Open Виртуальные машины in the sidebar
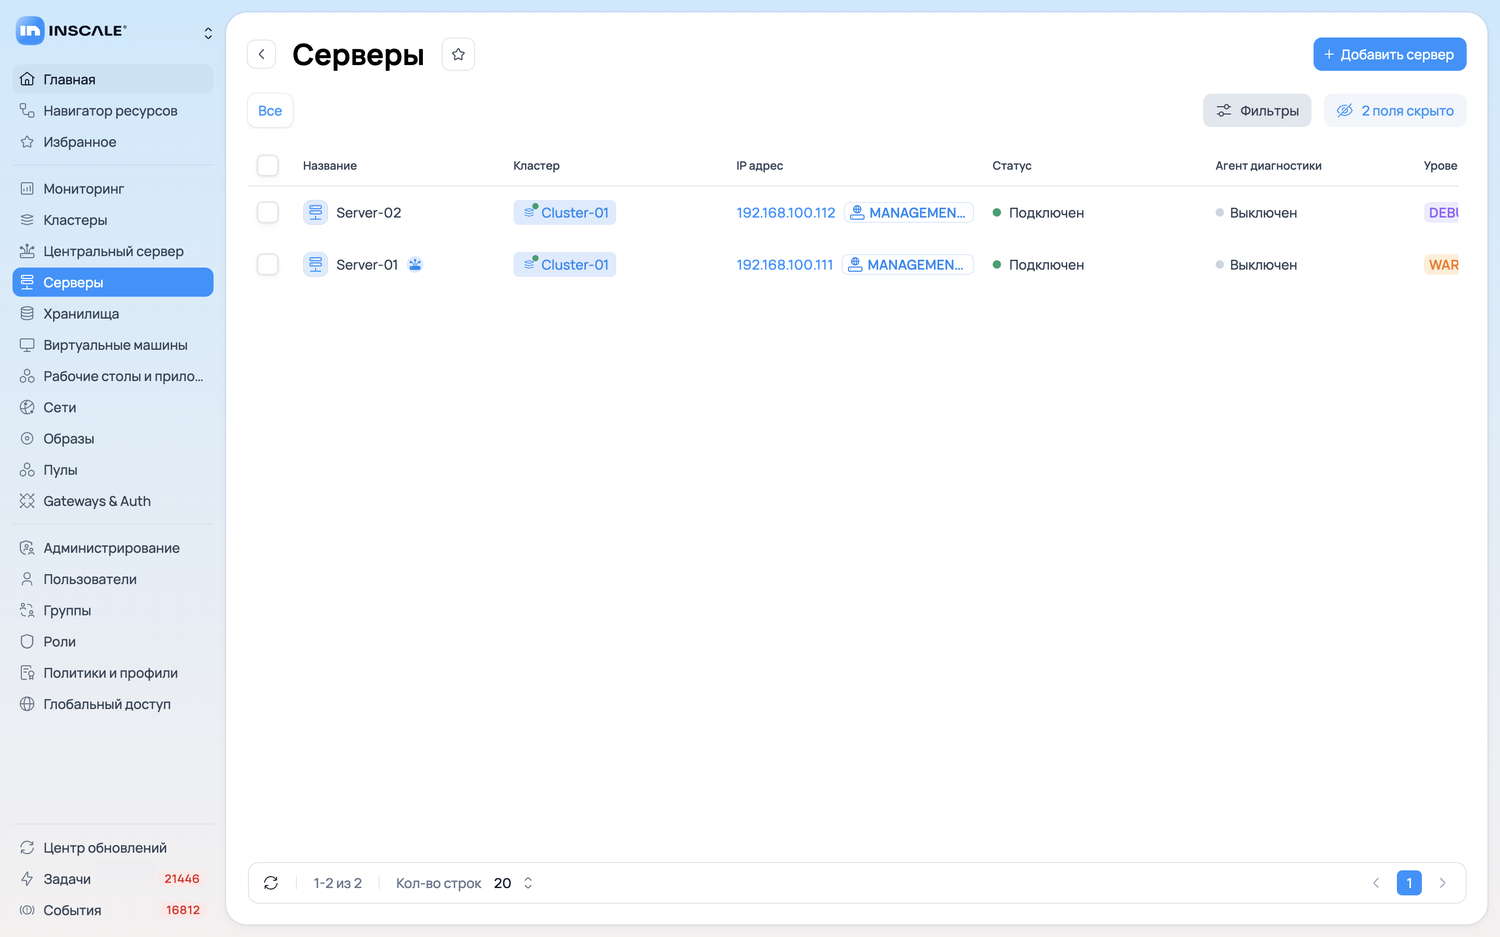 [113, 345]
